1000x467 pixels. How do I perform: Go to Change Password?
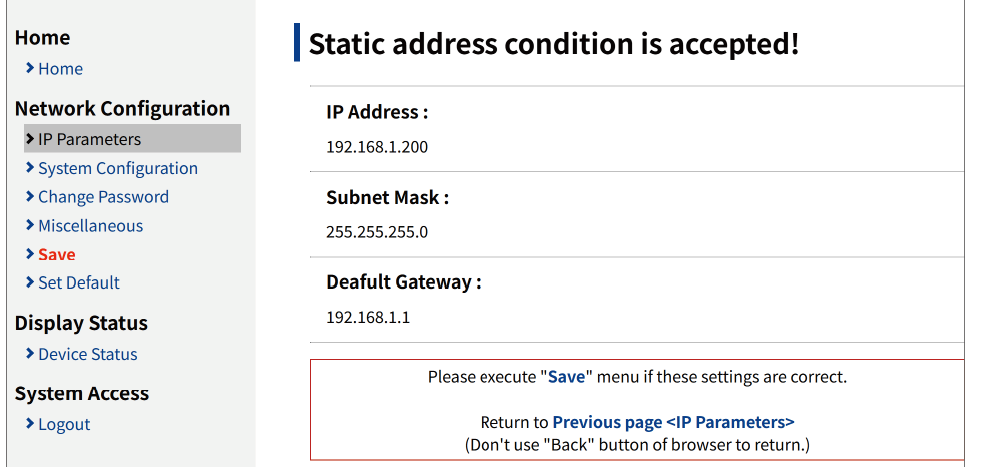103,197
